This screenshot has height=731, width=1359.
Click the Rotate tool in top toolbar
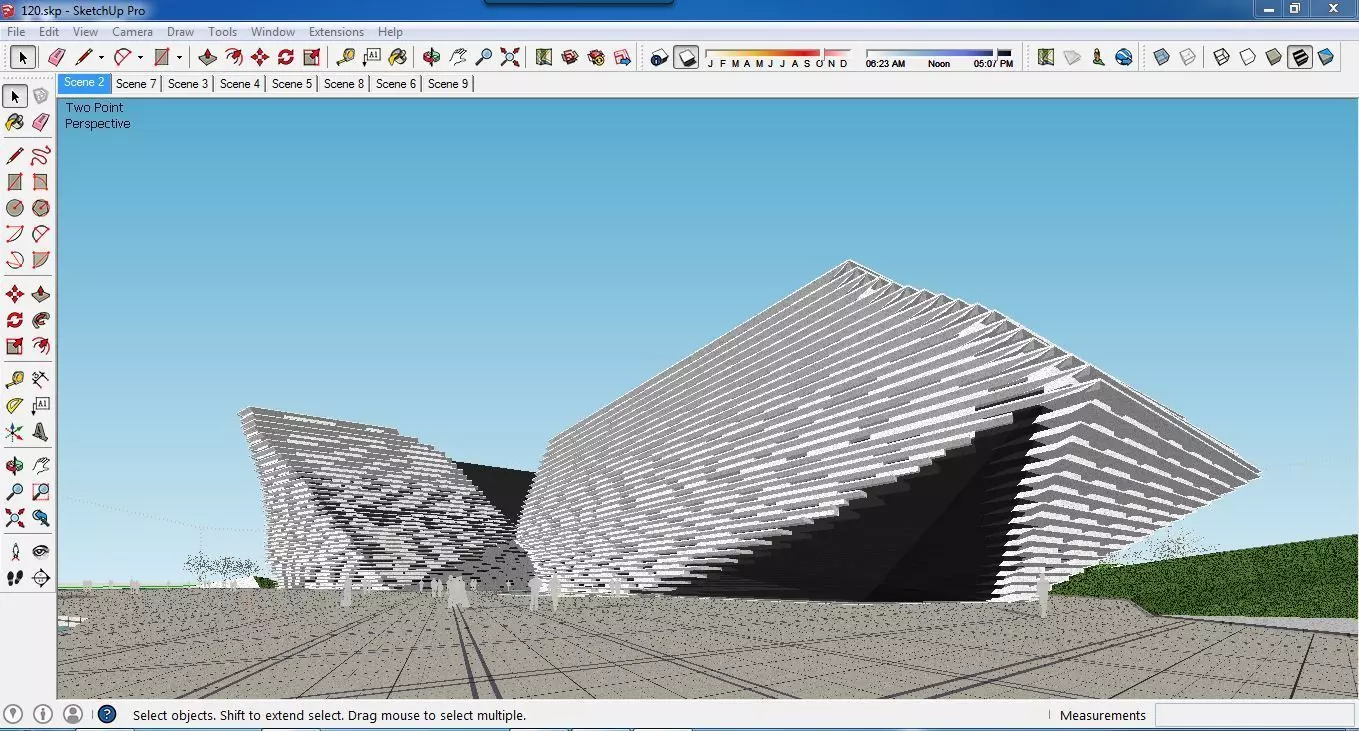coord(286,57)
